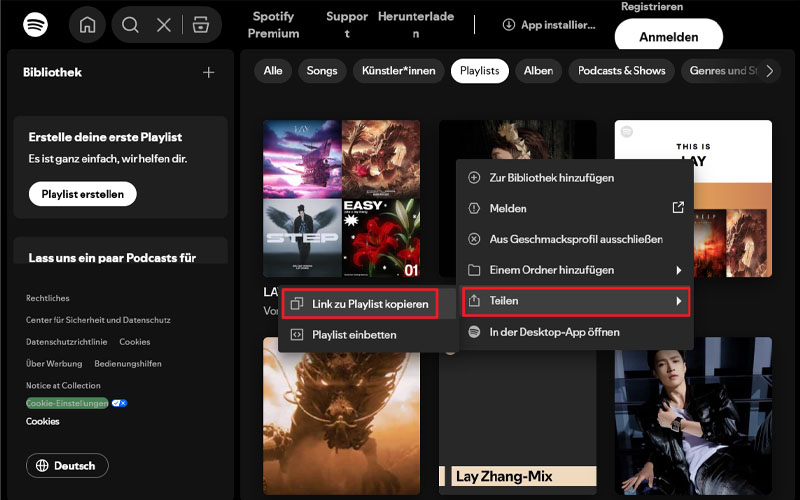The height and width of the screenshot is (500, 800).
Task: Open the Support link
Action: (x=347, y=24)
